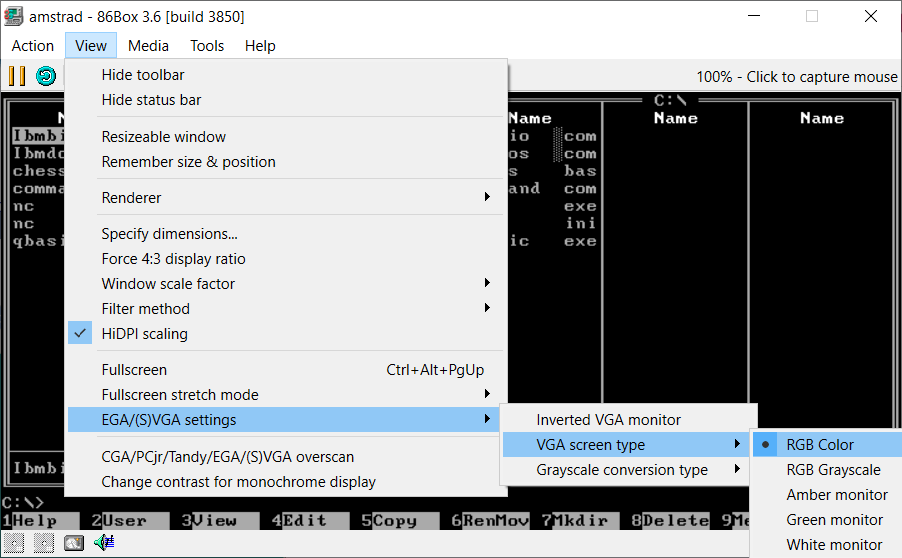Click Change contrast for monochrome display
Screen dimensions: 902x558
pyautogui.click(x=285, y=481)
